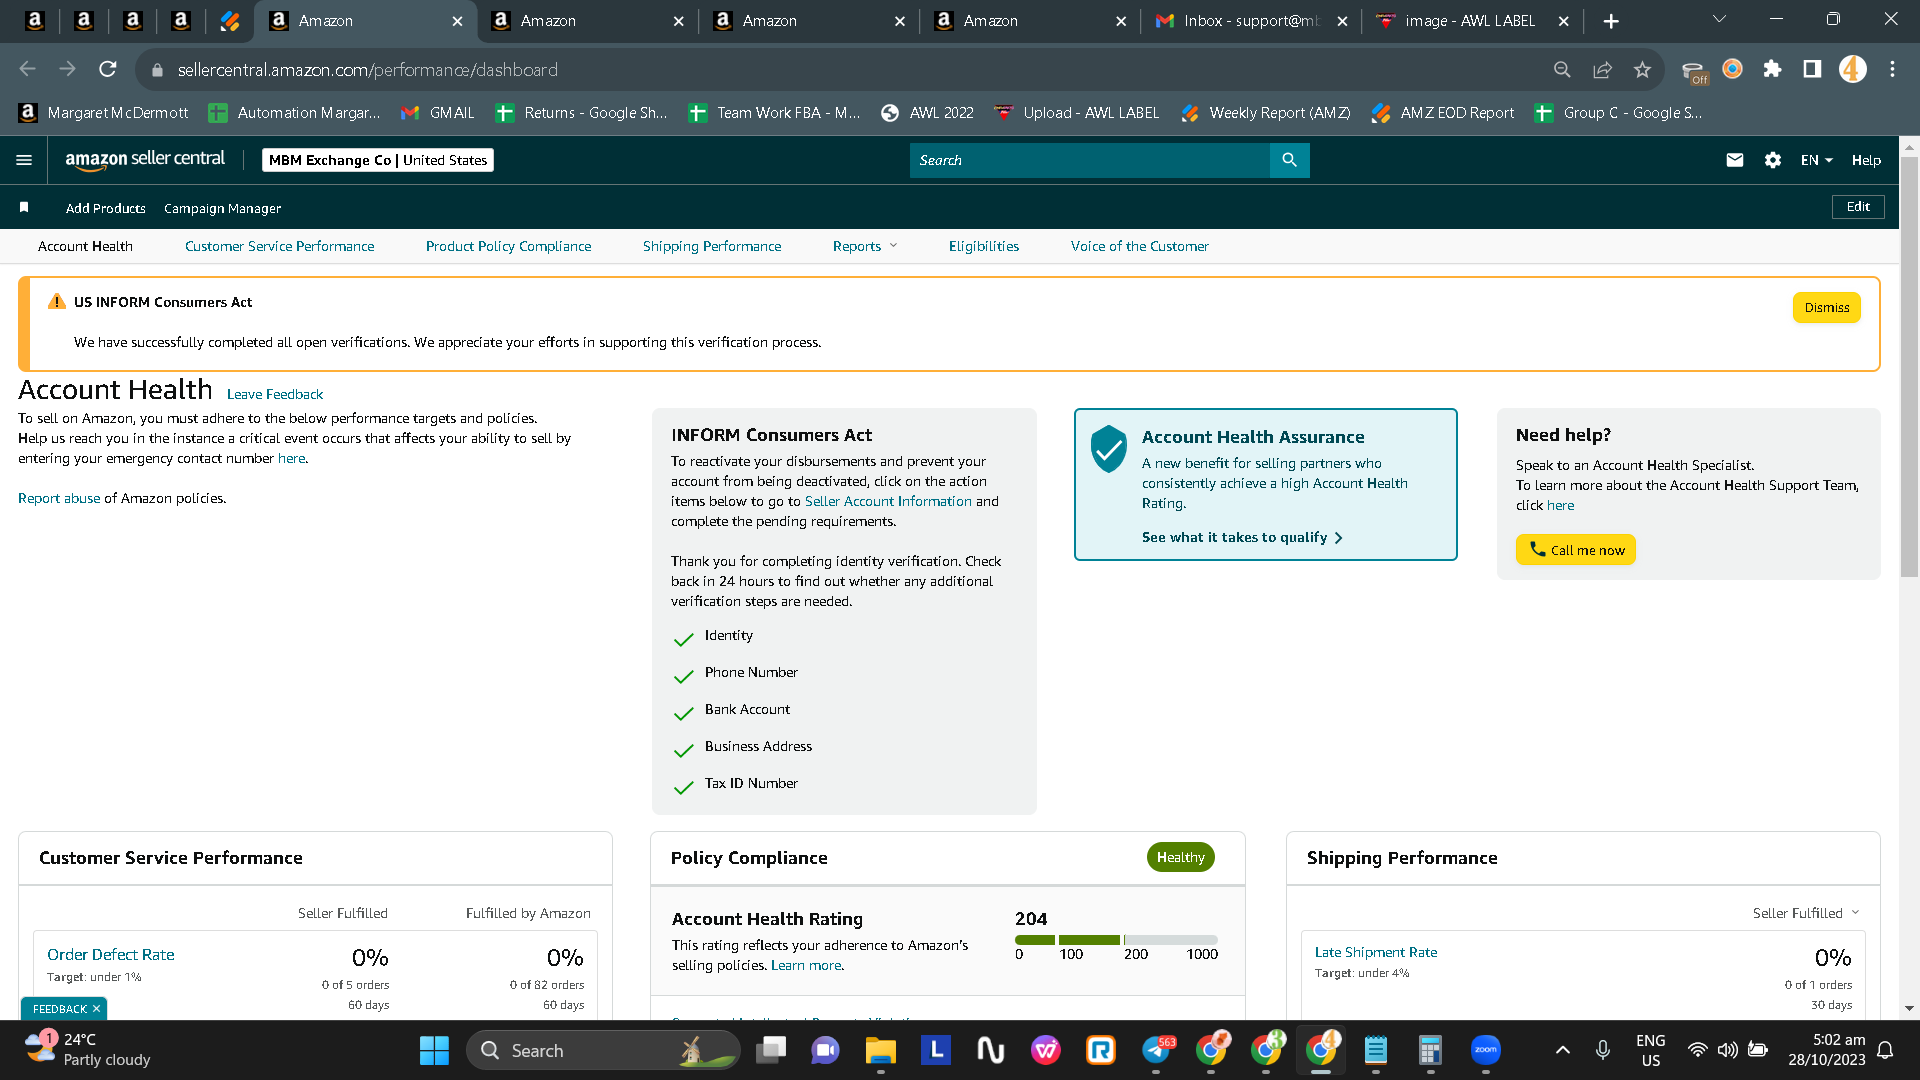Click the browser address bar URL

pos(368,70)
